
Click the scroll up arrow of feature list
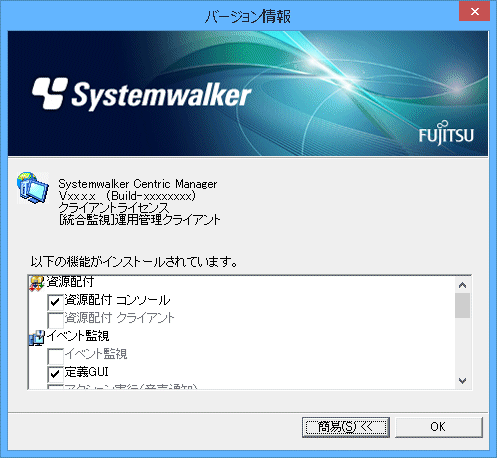coord(462,285)
